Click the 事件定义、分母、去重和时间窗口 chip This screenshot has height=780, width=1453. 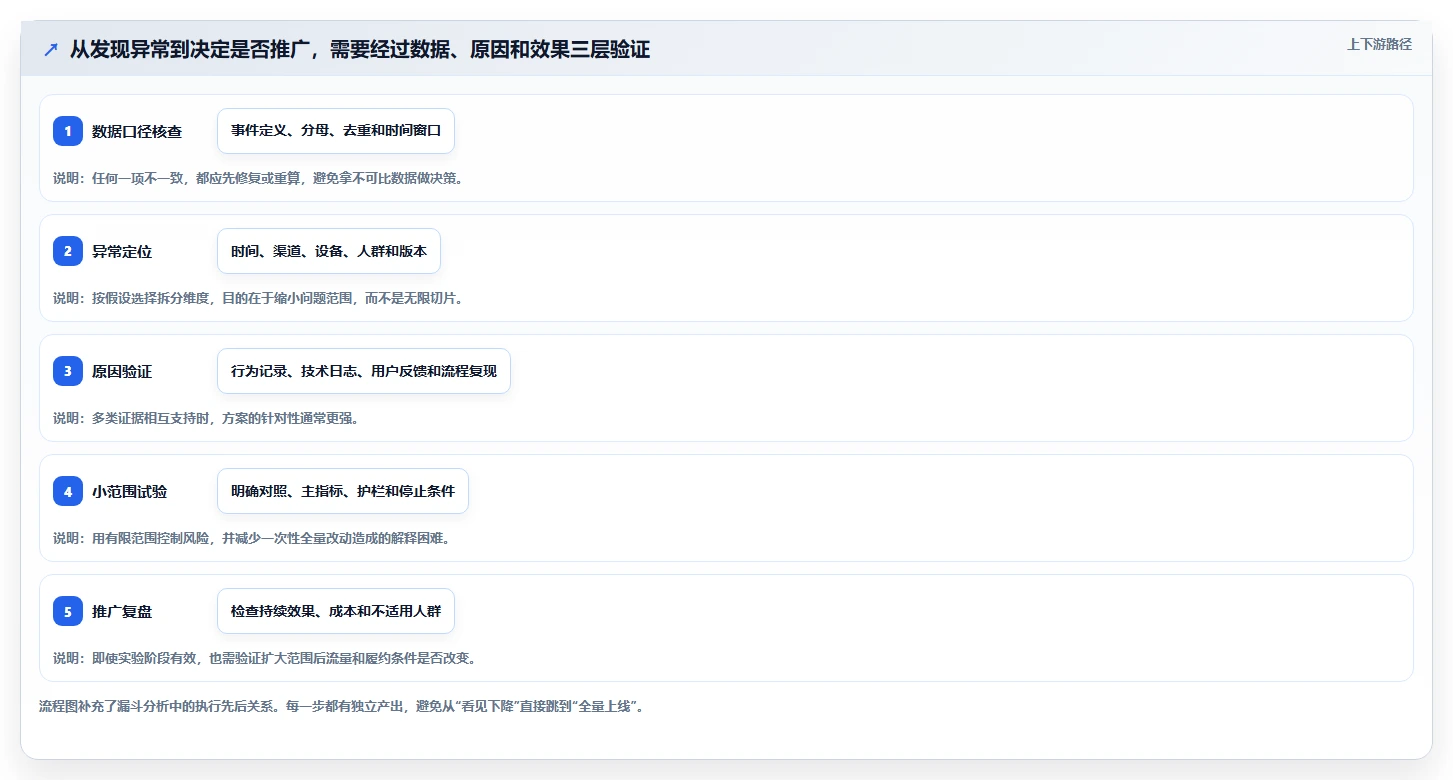[x=336, y=131]
